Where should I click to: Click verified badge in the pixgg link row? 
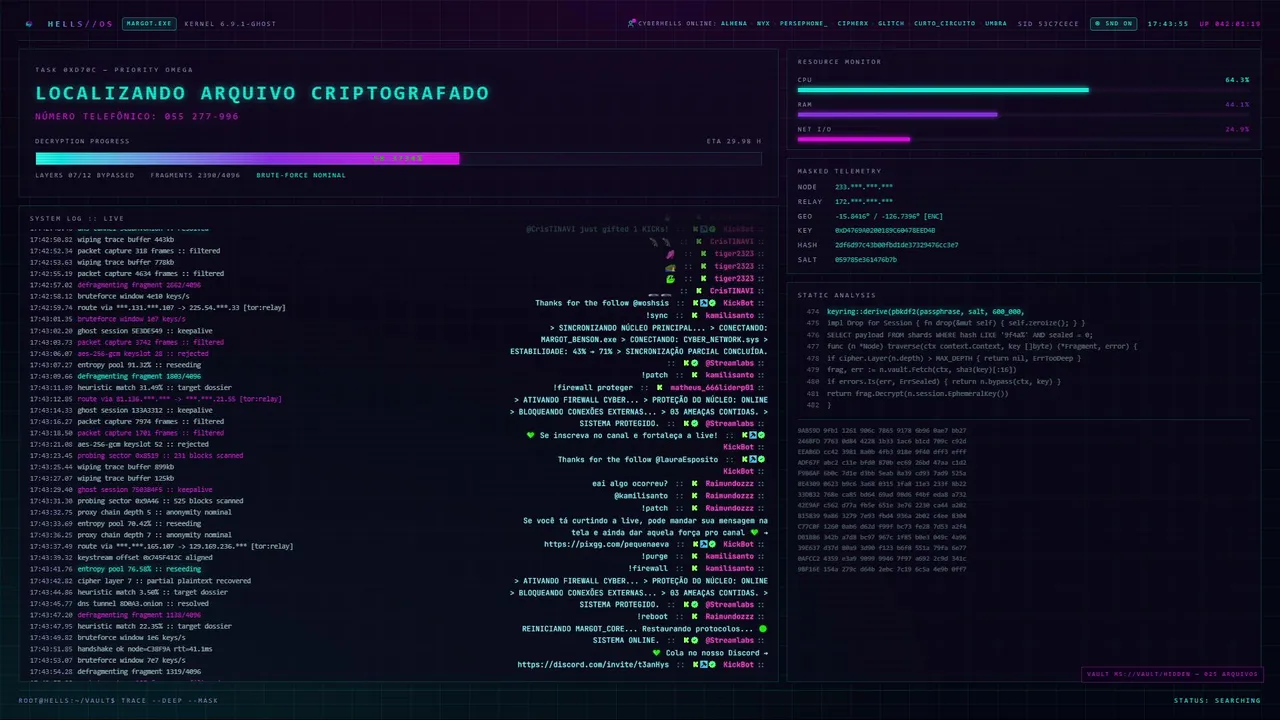[x=712, y=544]
